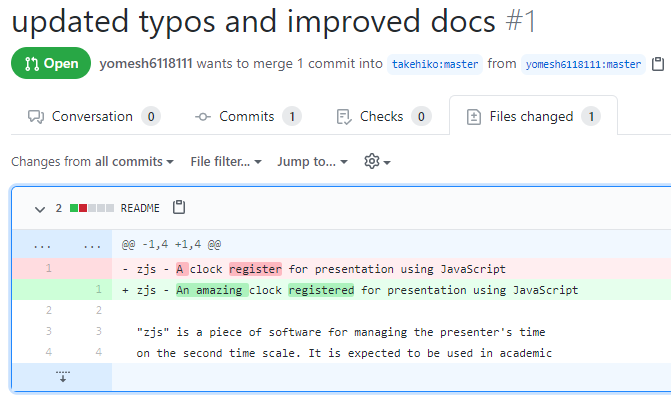671x401 pixels.
Task: Click the highlighted word 'registered'
Action: (321, 290)
